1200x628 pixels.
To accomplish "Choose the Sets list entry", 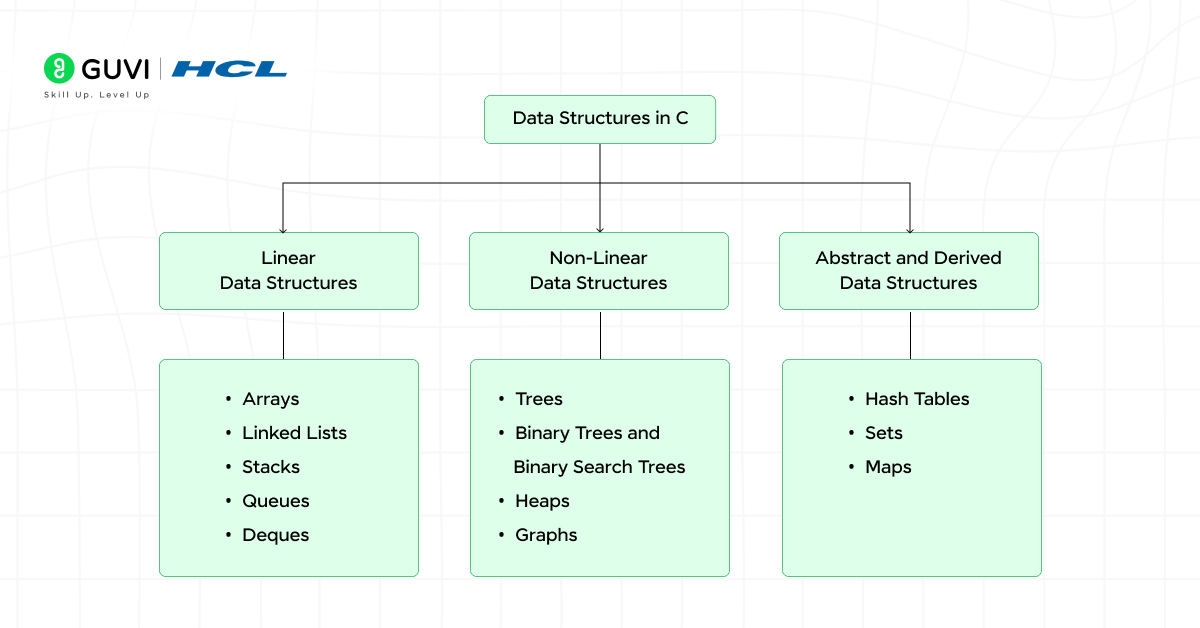I will click(883, 433).
